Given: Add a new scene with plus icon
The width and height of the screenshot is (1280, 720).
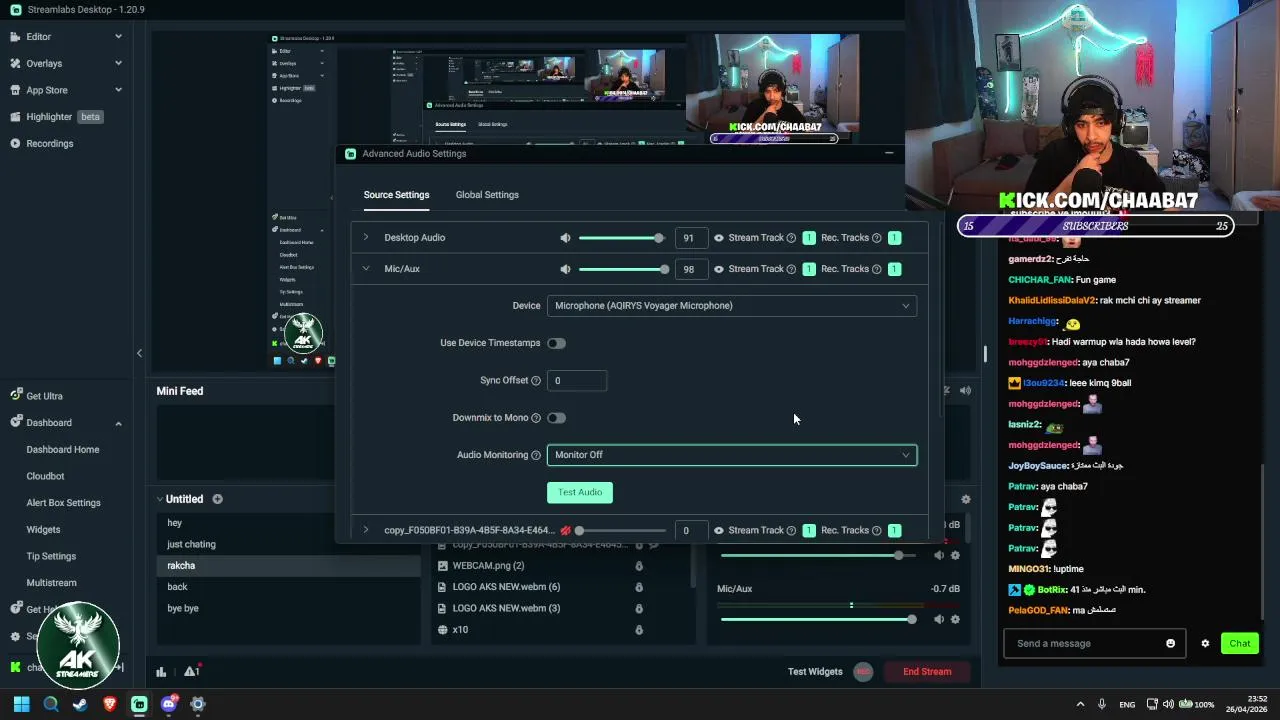Looking at the screenshot, I should pos(217,499).
